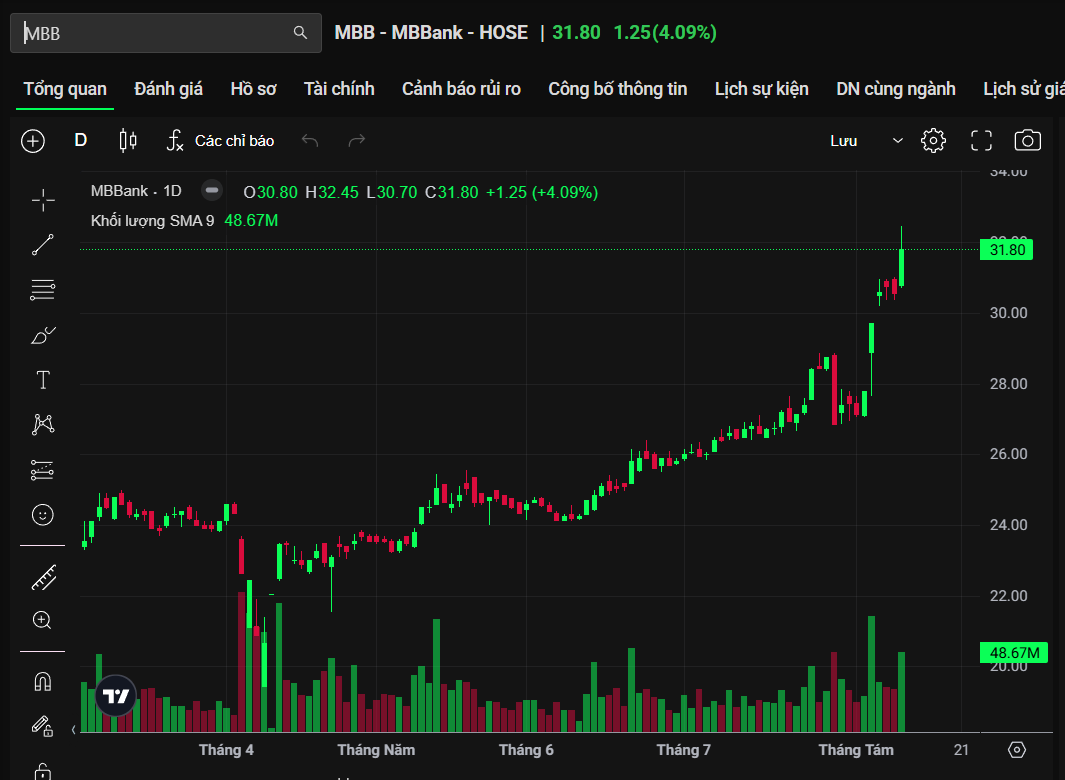Click the search magnifier icon in MBB field
Viewport: 1065px width, 780px height.
coord(300,33)
